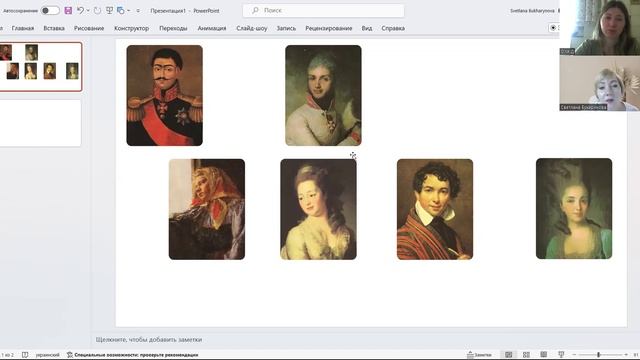Open the undo history dropdown arrow
Viewport: 640px width, 360px height.
coord(88,11)
